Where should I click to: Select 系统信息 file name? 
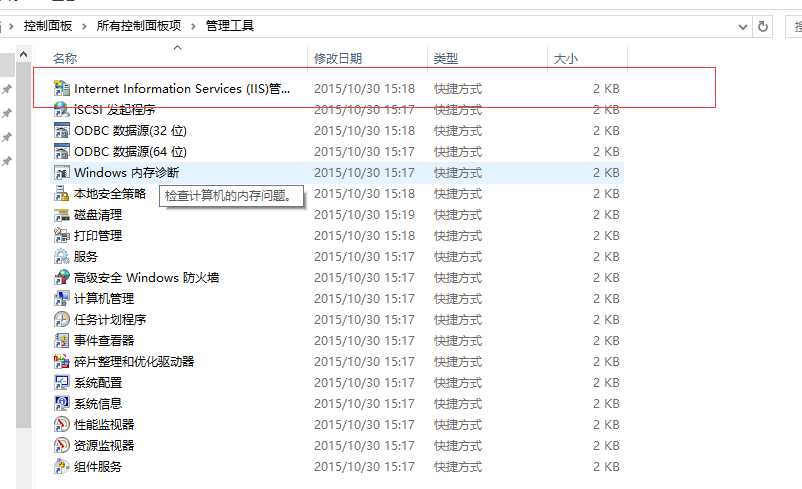coord(98,404)
